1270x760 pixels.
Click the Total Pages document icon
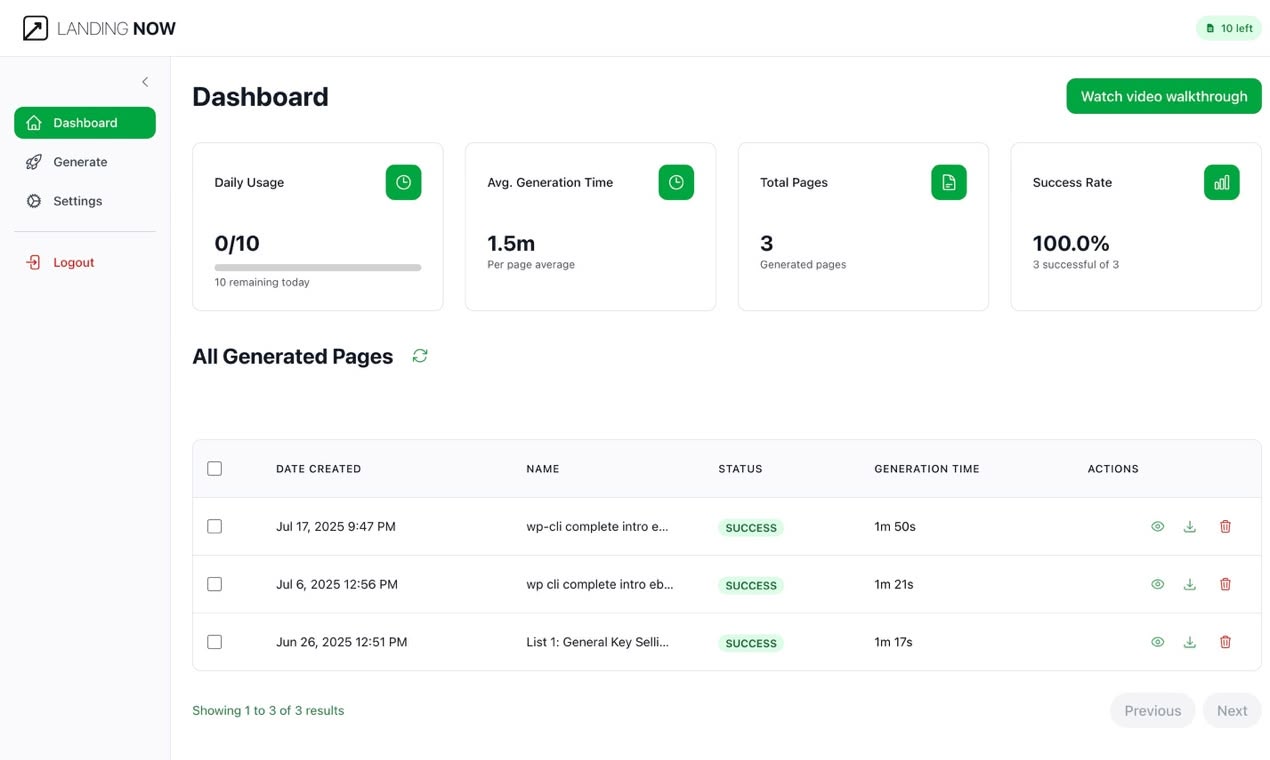[x=948, y=182]
